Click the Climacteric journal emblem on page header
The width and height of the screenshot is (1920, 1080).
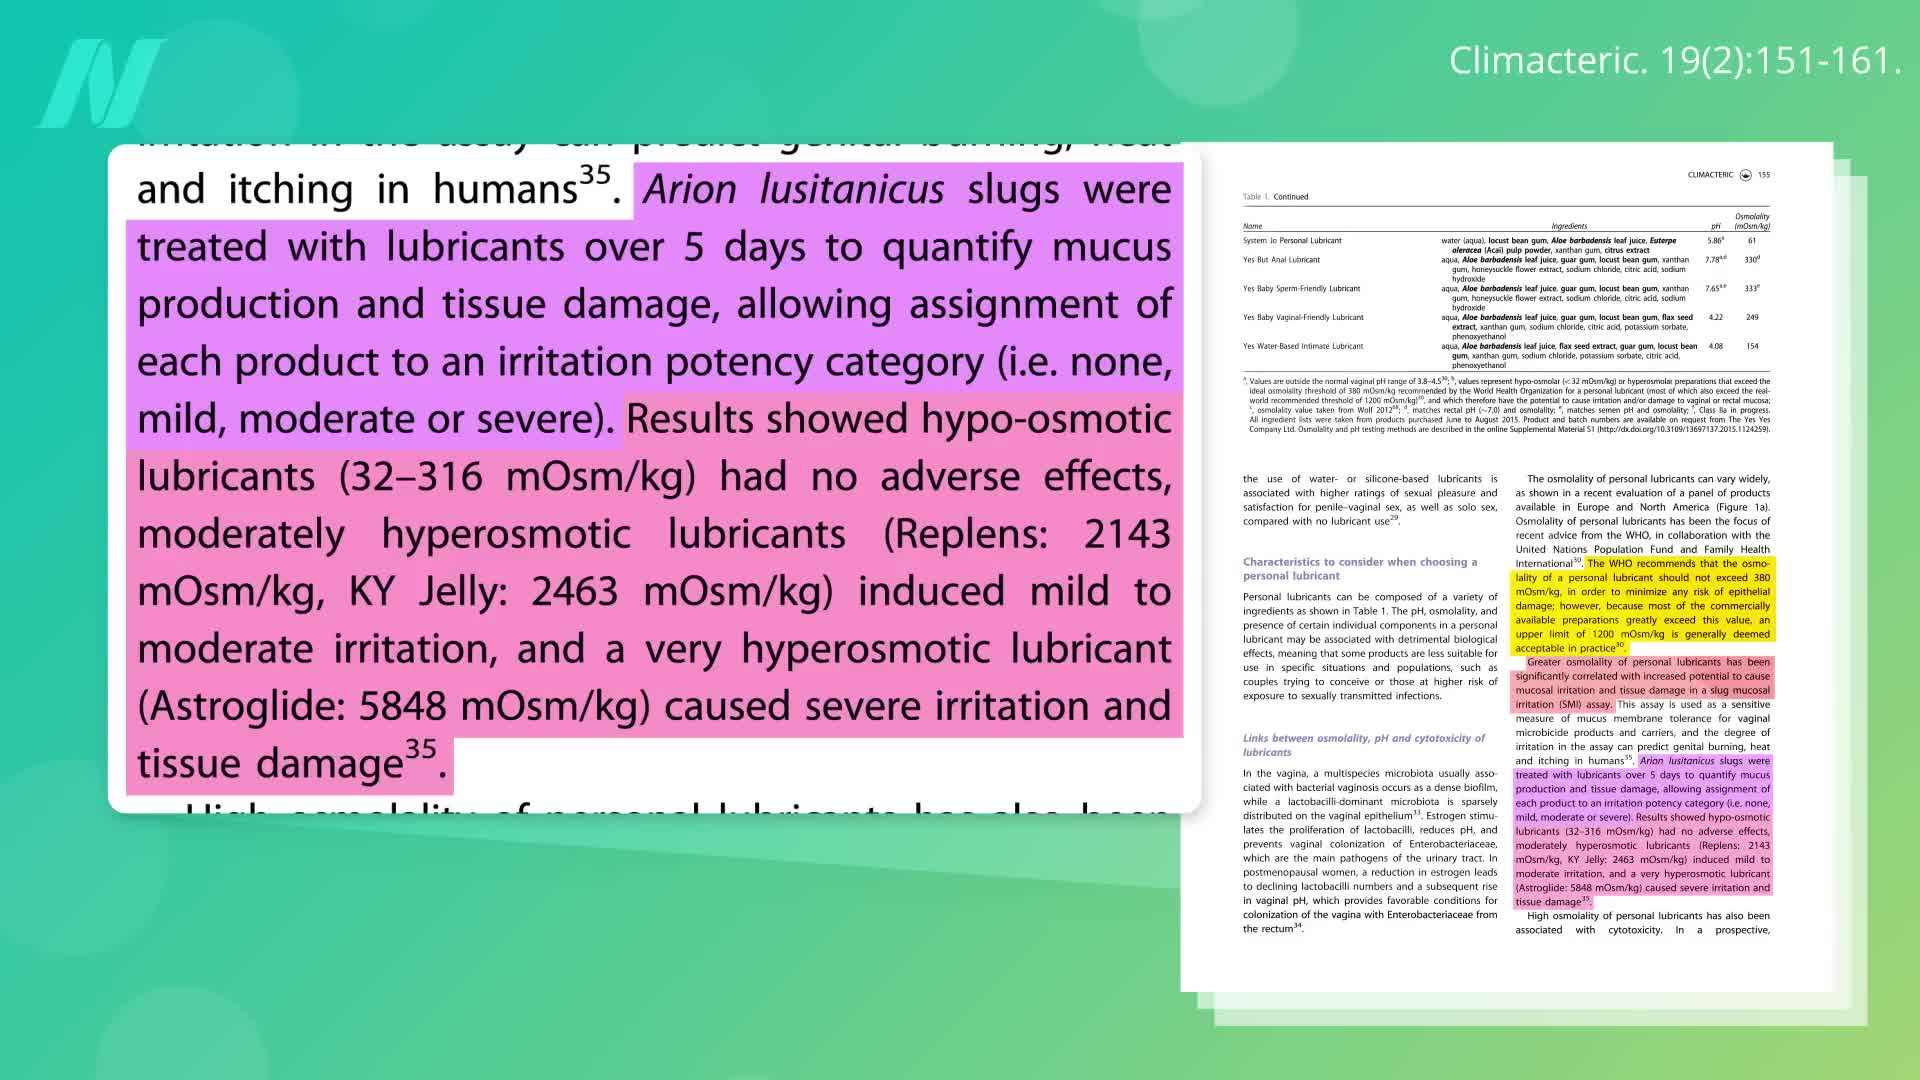pos(1746,175)
